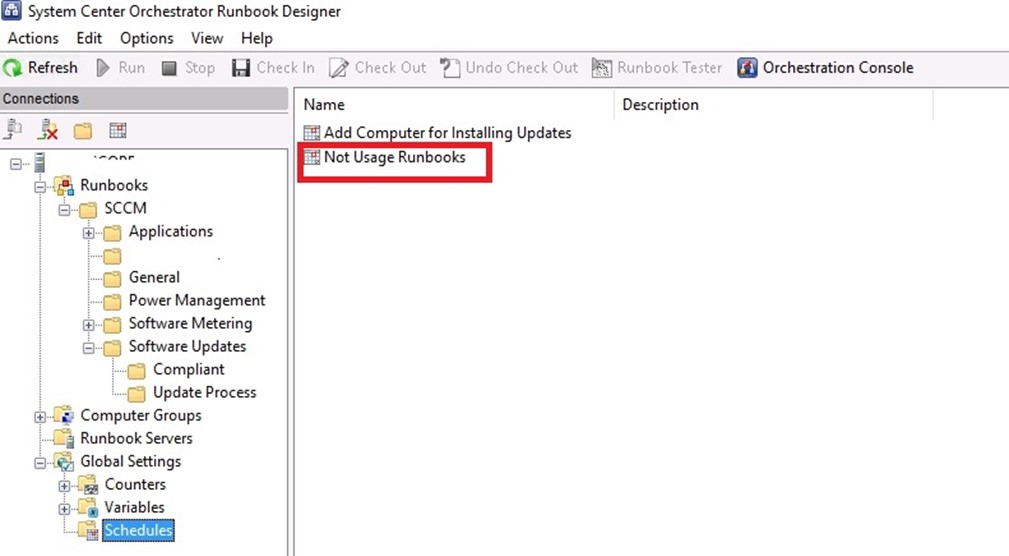The height and width of the screenshot is (556, 1009).
Task: Collapse the Runbooks tree node
Action: click(40, 187)
